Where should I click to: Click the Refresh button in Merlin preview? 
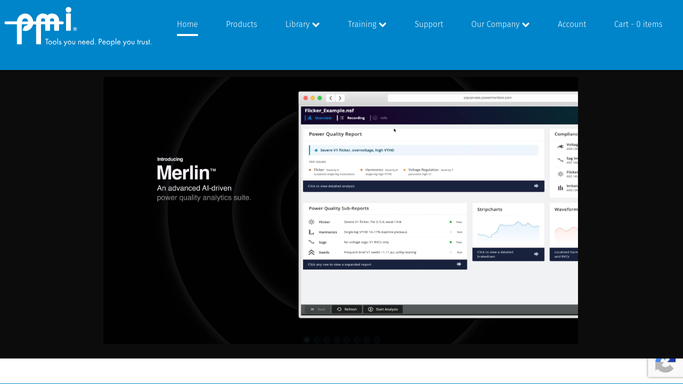[x=347, y=309]
